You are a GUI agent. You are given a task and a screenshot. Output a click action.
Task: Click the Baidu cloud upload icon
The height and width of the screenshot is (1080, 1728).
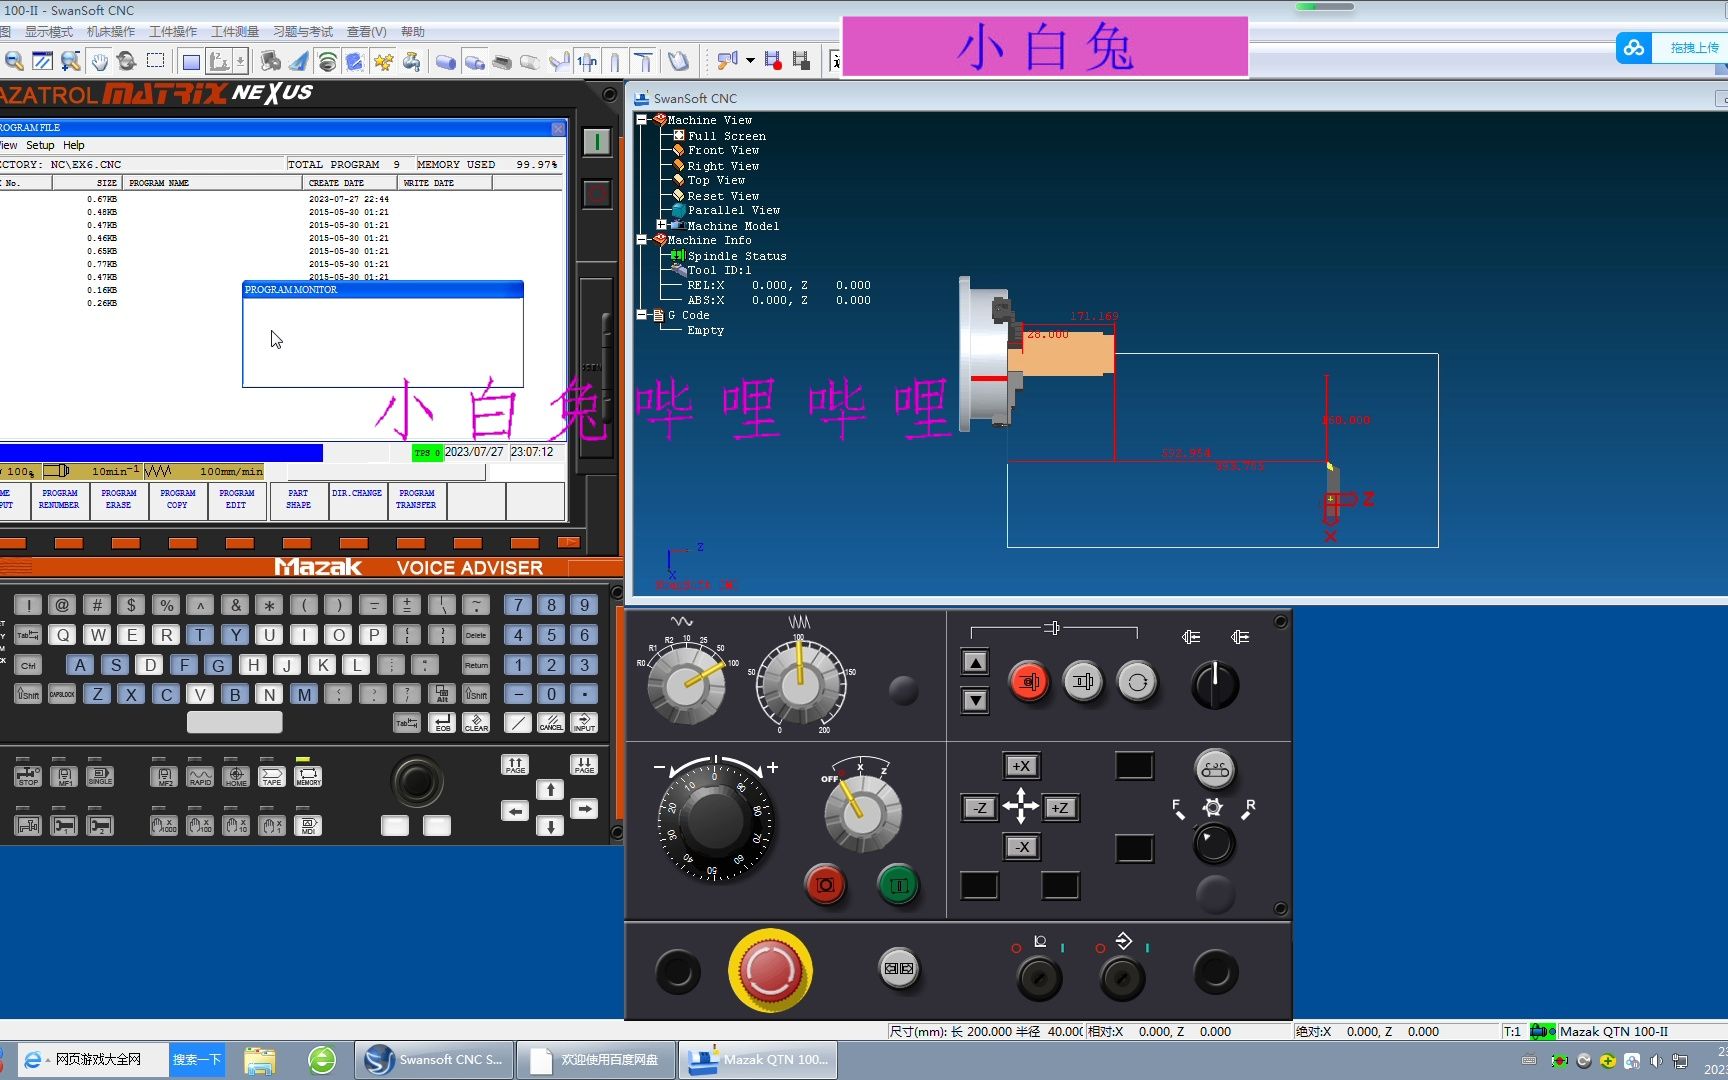(x=1634, y=47)
